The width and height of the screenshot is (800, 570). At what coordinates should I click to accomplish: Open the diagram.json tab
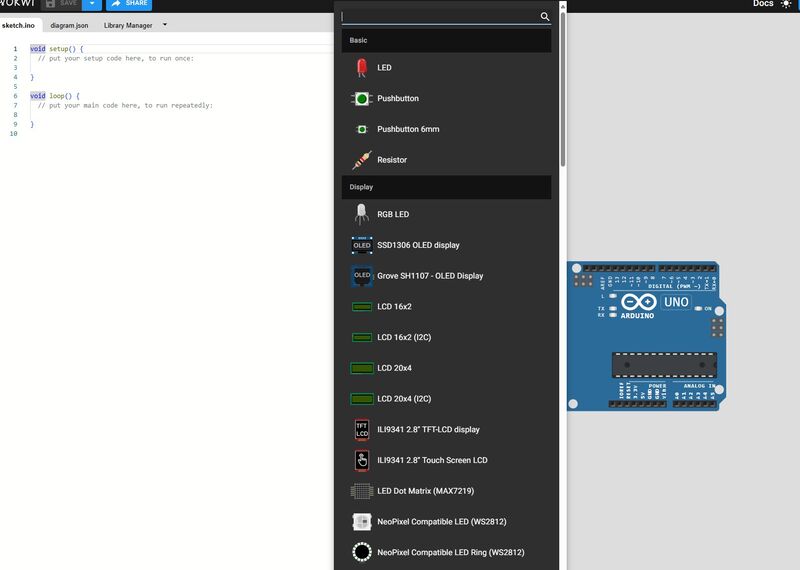click(69, 25)
